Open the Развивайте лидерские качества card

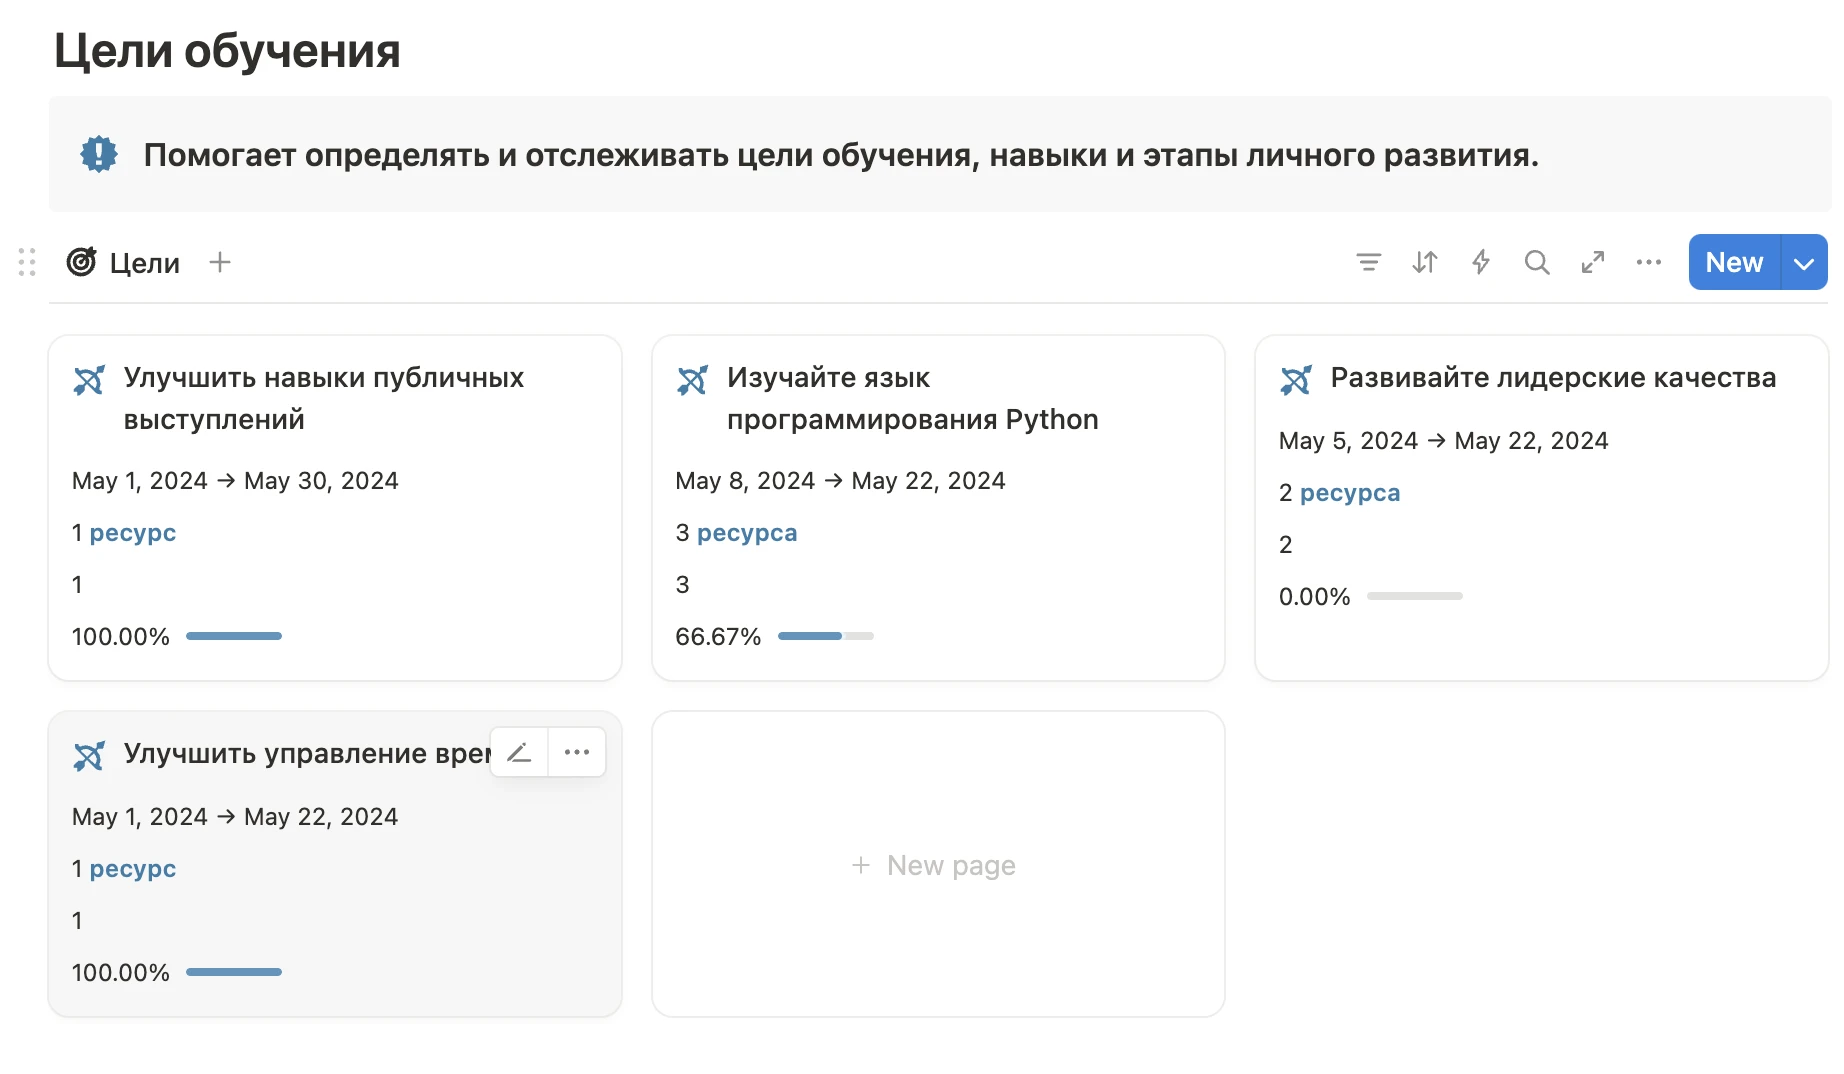point(1552,378)
